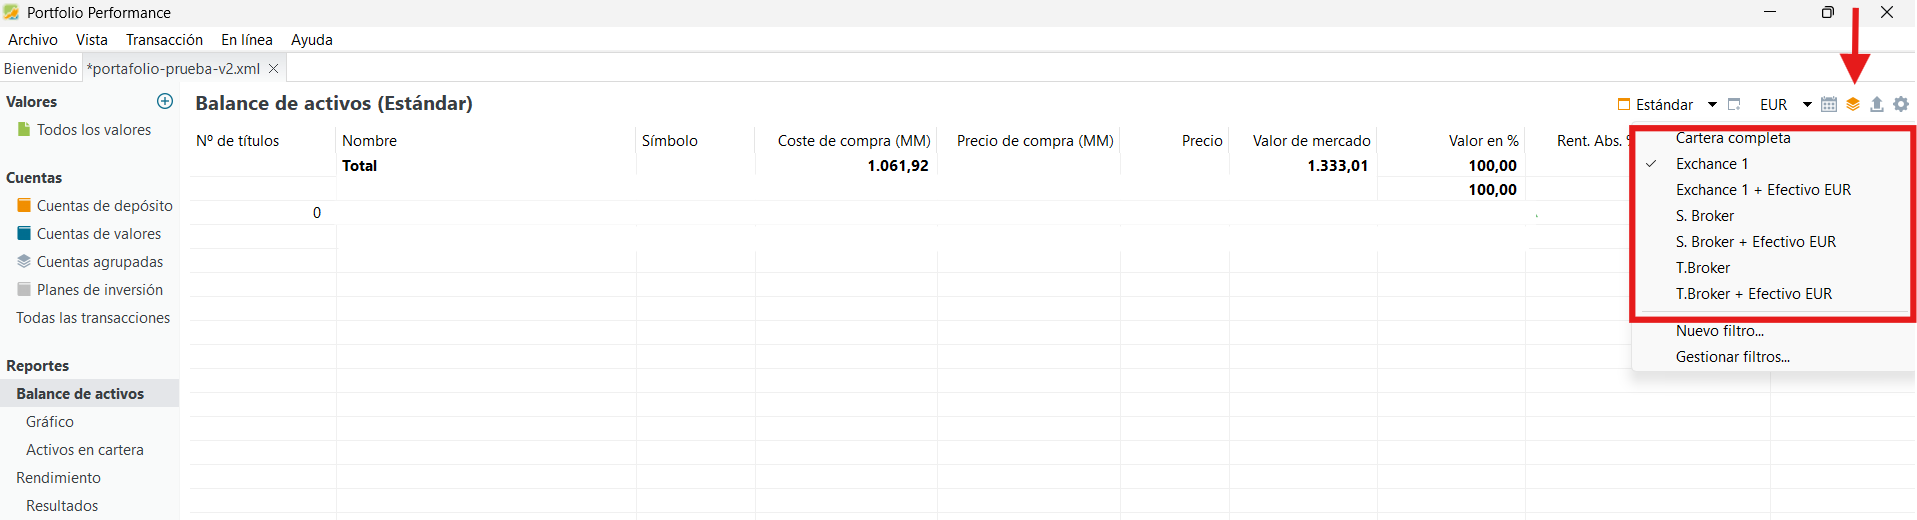Click the export data upload icon
This screenshot has height=520, width=1917.
[x=1877, y=104]
